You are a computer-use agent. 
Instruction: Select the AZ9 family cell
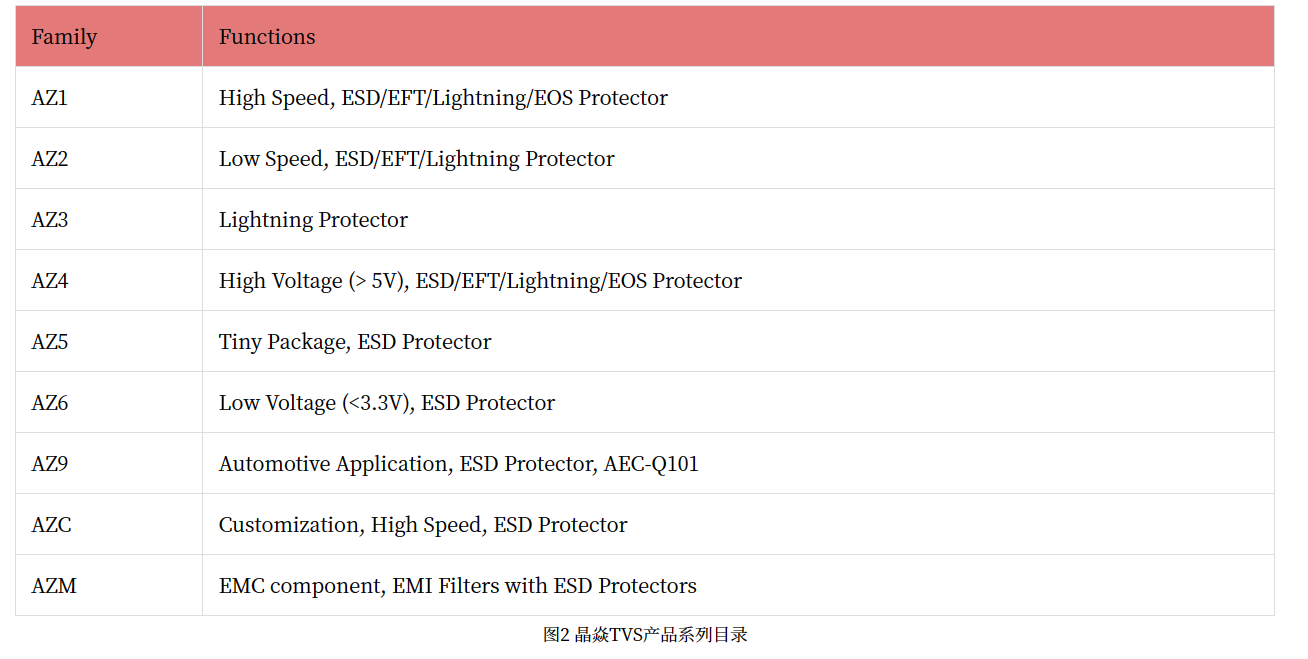50,464
